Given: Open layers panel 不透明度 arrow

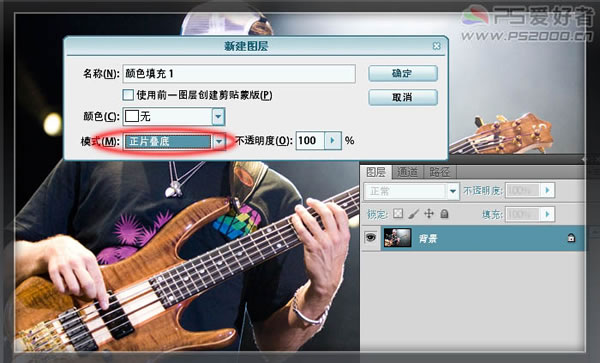Looking at the screenshot, I should [x=548, y=190].
